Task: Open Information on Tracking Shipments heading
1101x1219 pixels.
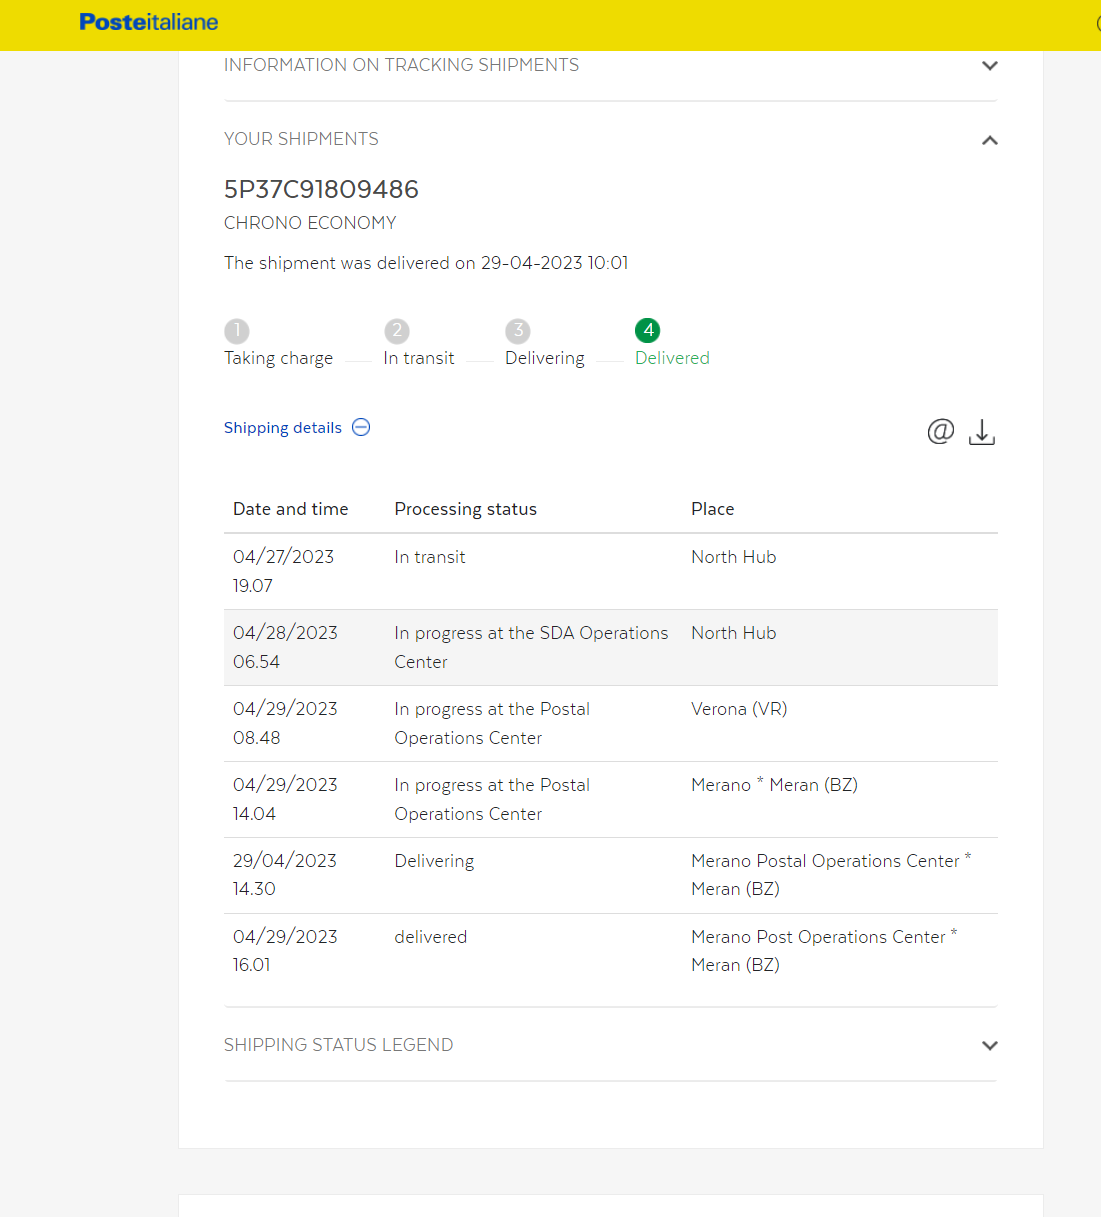Action: coord(401,65)
